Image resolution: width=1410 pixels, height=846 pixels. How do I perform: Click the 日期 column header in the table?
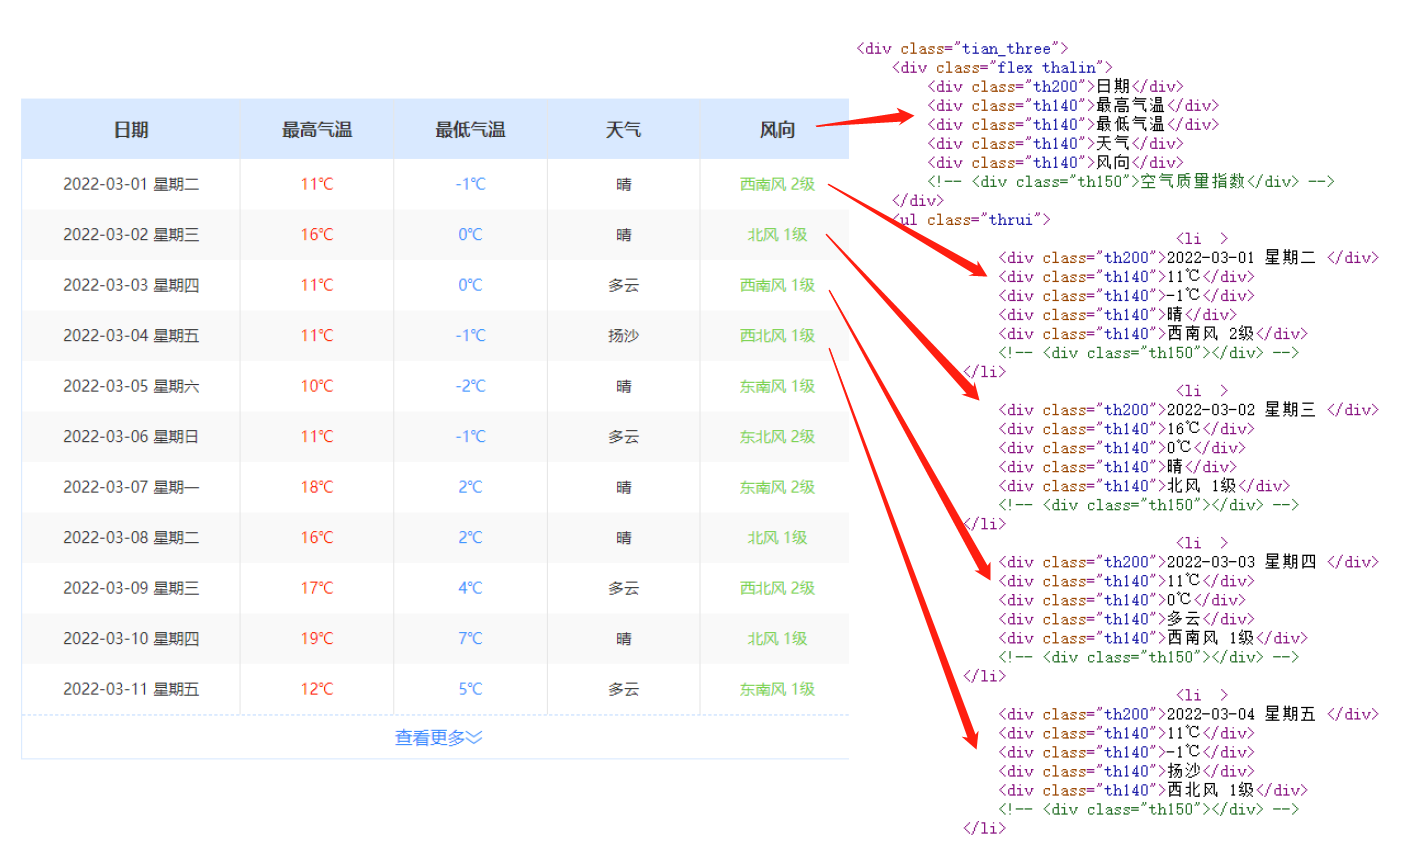131,130
